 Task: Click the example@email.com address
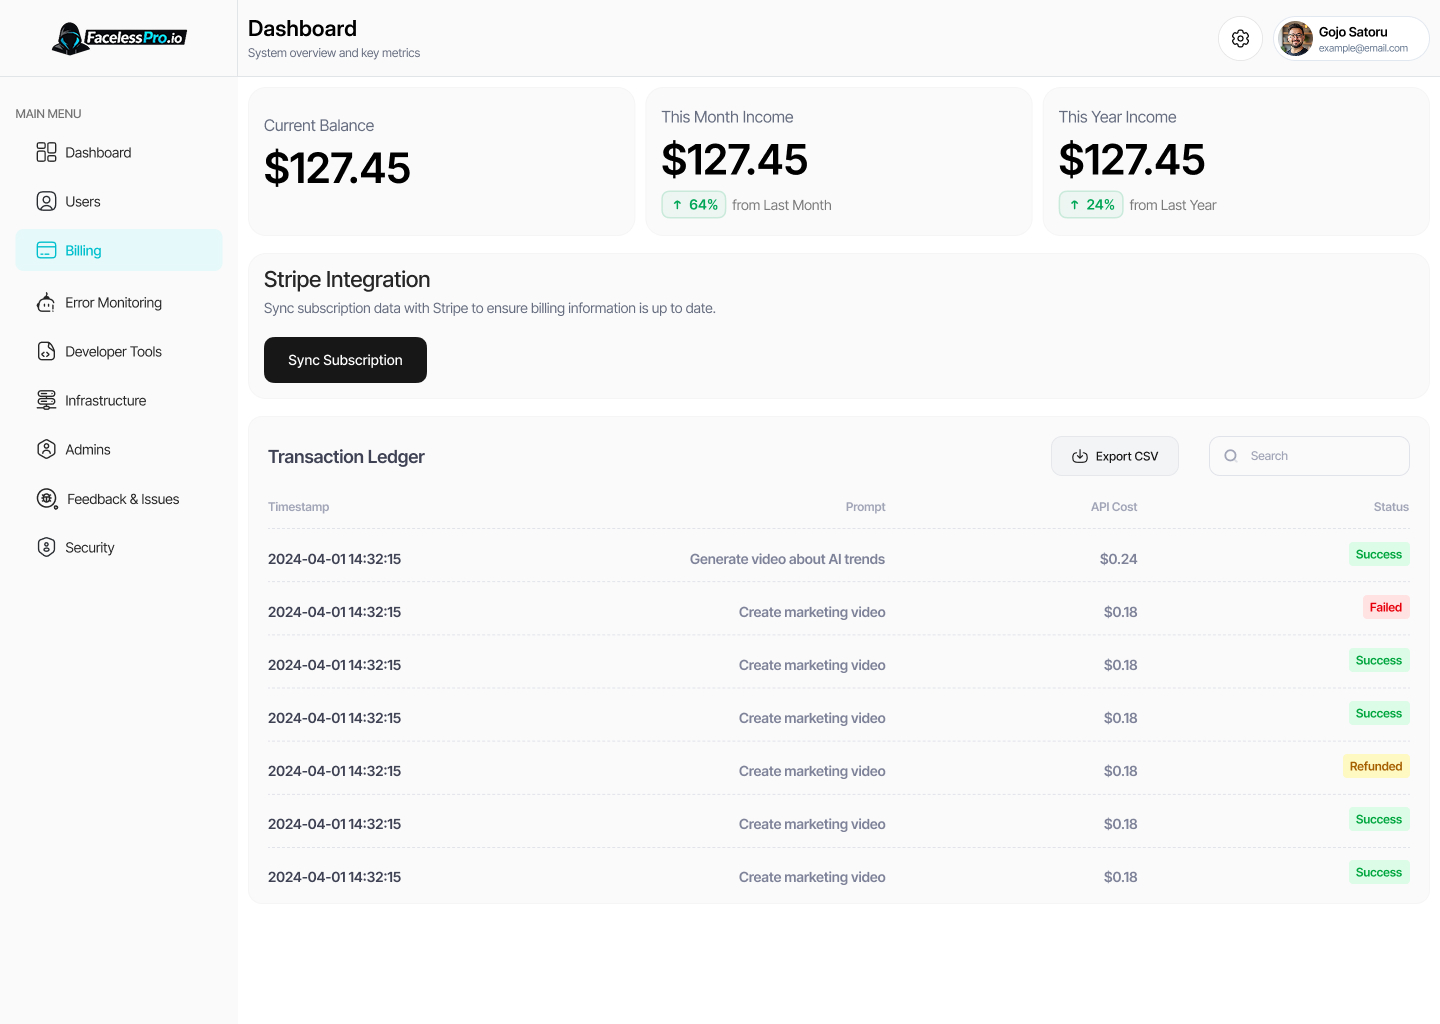(1363, 48)
